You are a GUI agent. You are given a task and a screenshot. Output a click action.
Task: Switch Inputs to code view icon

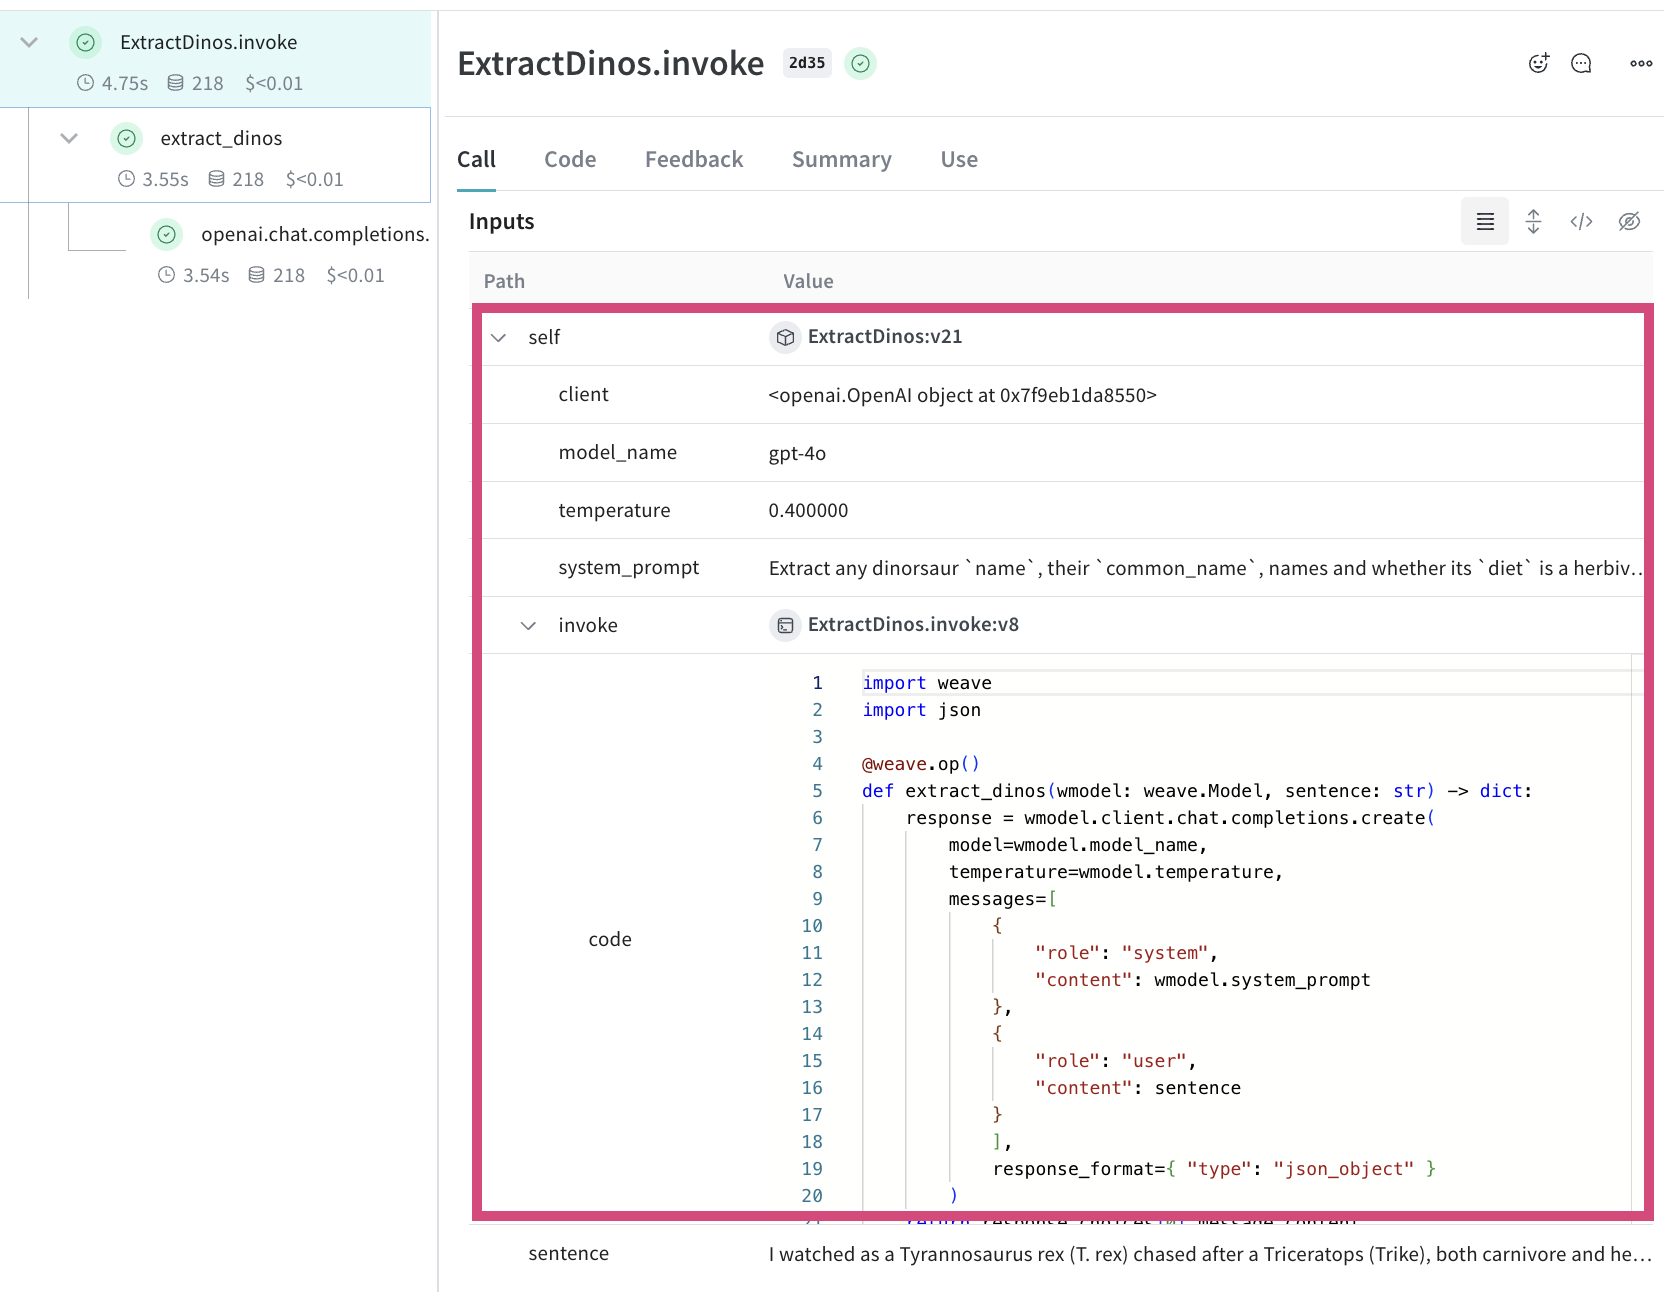click(x=1581, y=221)
